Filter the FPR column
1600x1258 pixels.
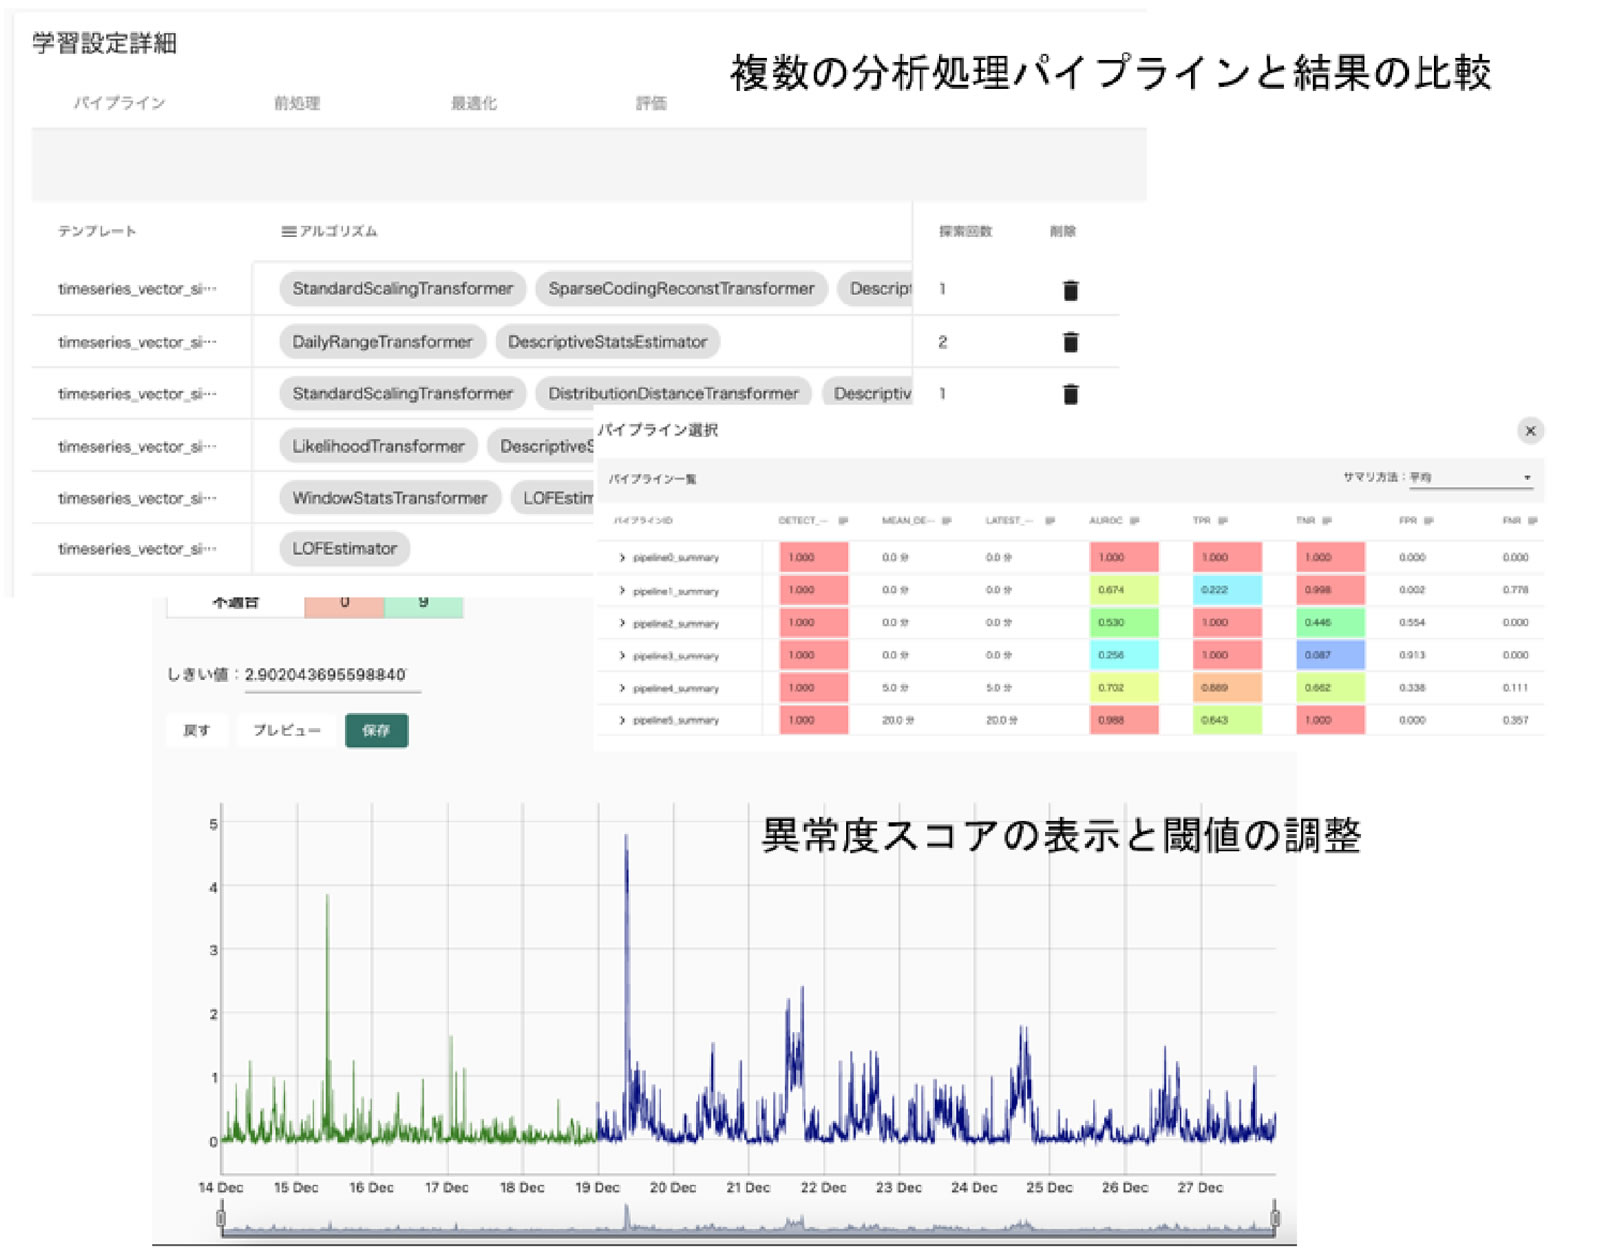(x=1428, y=521)
